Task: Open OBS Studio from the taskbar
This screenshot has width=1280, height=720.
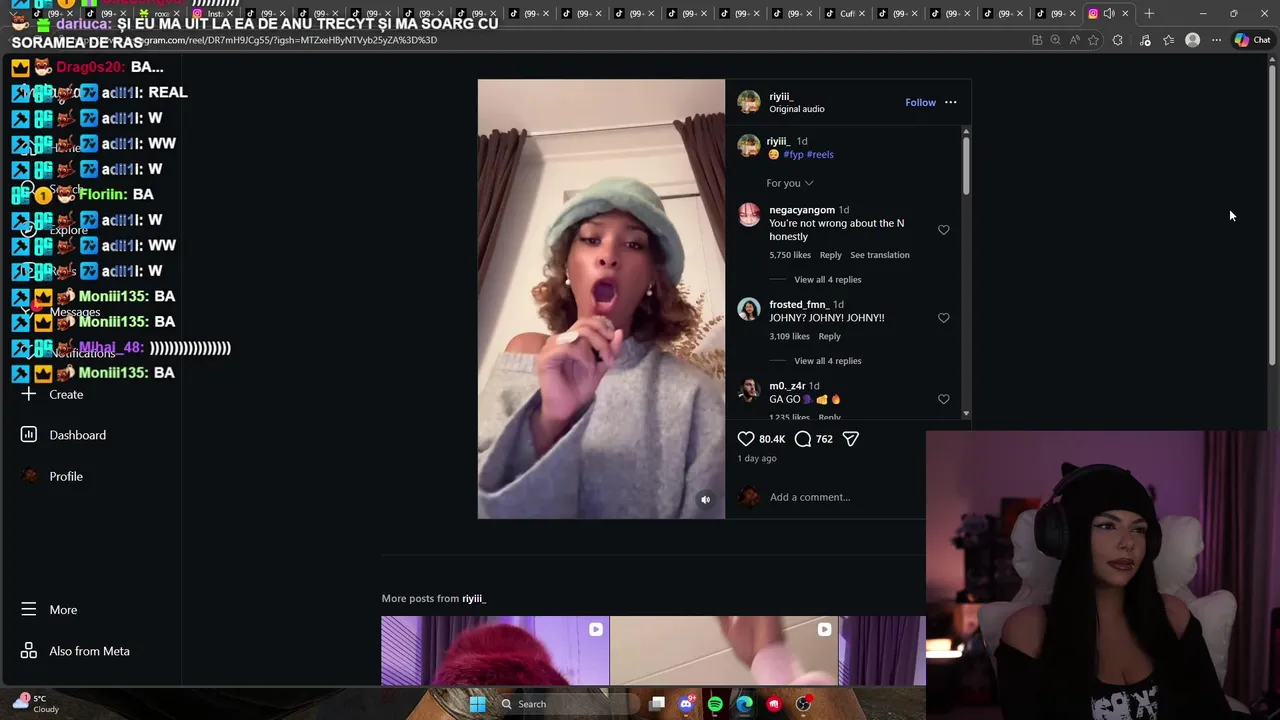Action: point(803,704)
